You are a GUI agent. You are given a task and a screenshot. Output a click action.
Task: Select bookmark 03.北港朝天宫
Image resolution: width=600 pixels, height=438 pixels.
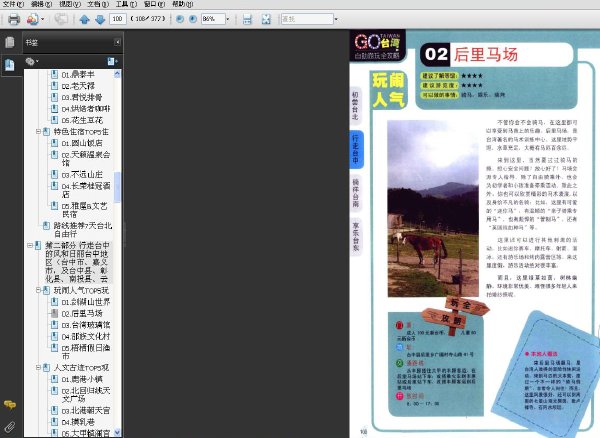[x=86, y=410]
